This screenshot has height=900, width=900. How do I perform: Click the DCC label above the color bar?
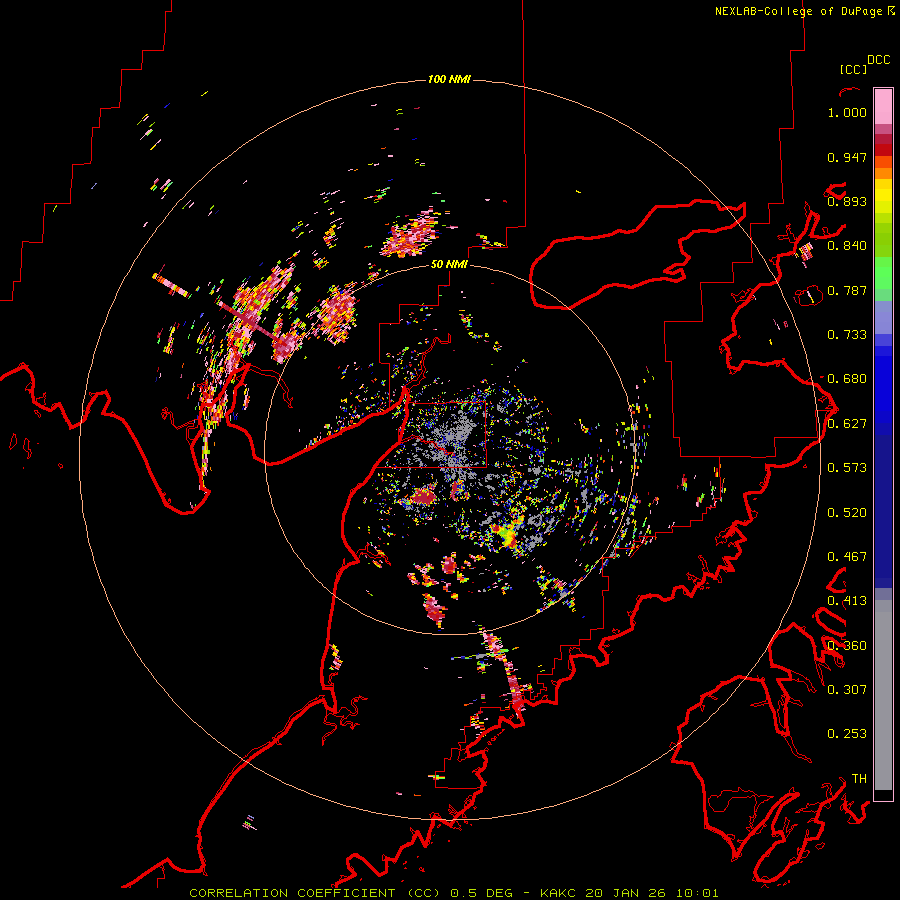(879, 60)
